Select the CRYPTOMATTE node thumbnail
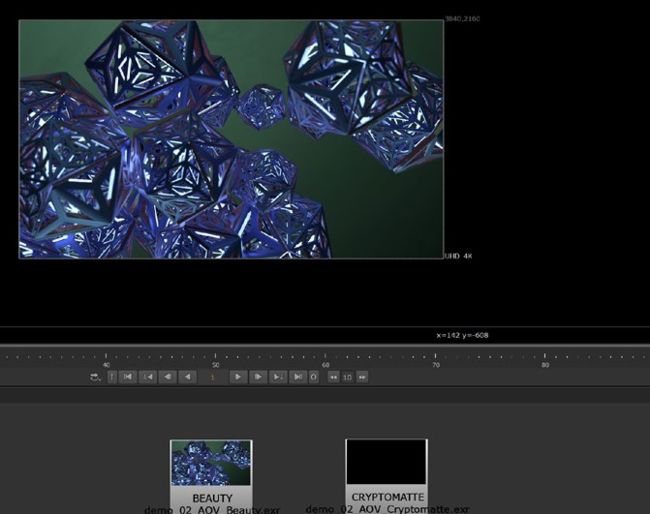 click(386, 463)
